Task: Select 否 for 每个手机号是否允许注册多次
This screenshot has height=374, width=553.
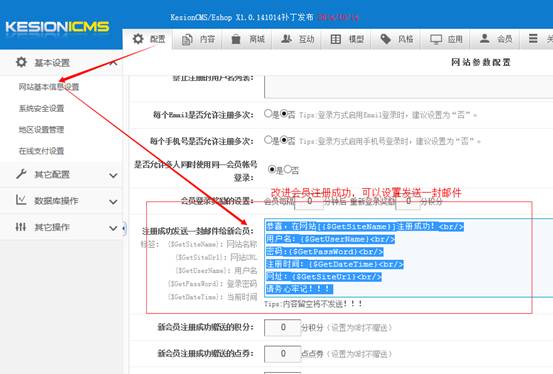Action: coord(284,140)
